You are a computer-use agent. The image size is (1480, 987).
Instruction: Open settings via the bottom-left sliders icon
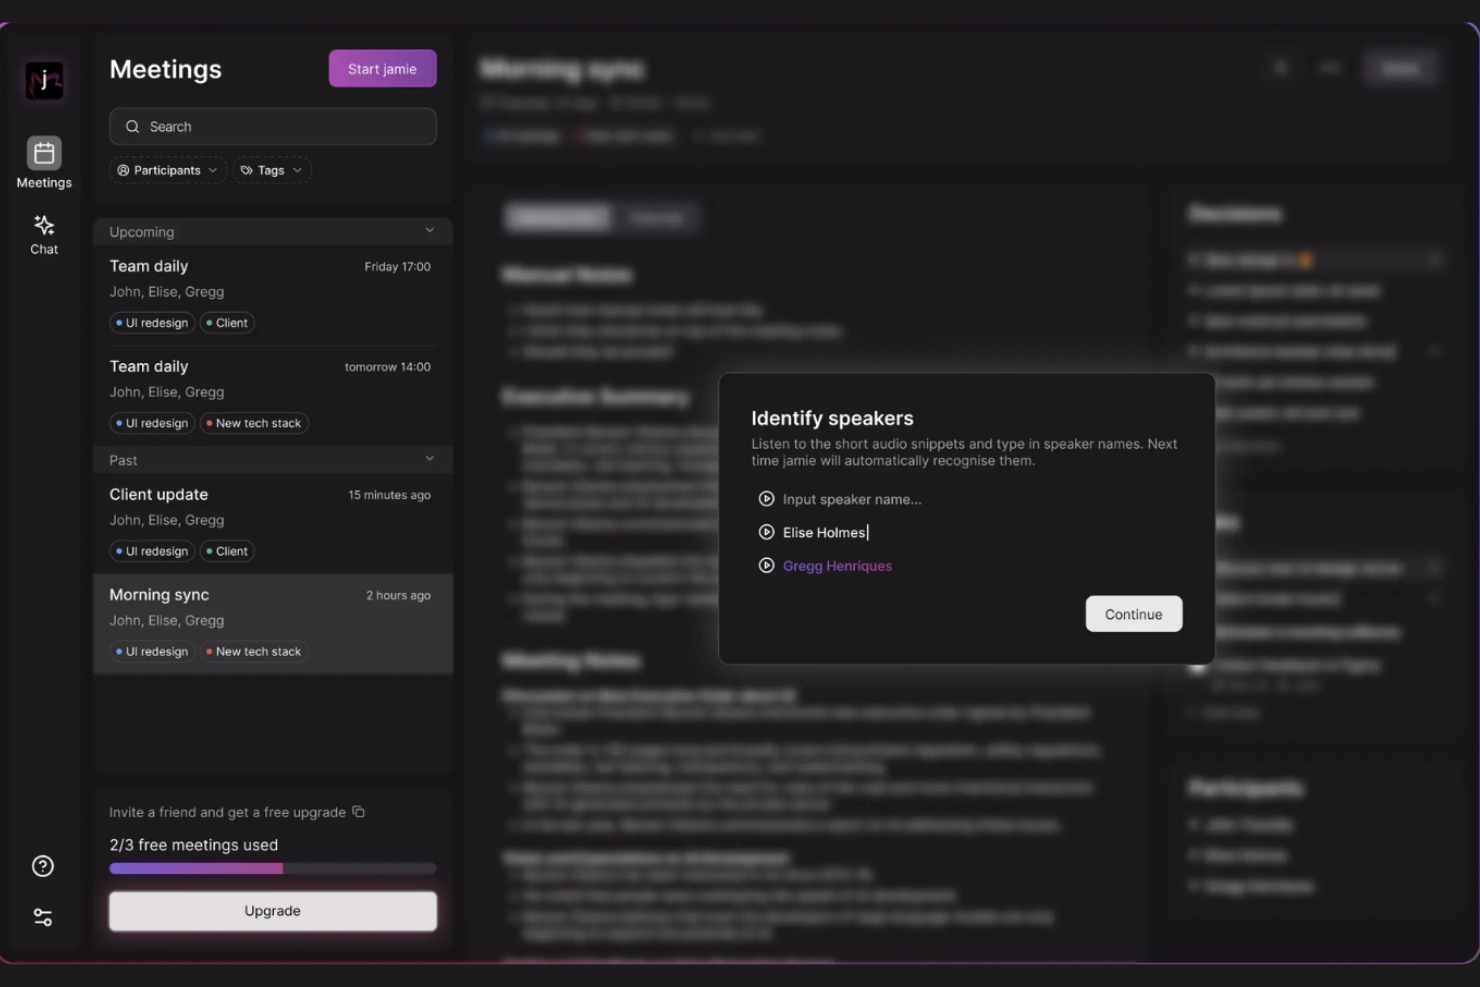tap(42, 916)
